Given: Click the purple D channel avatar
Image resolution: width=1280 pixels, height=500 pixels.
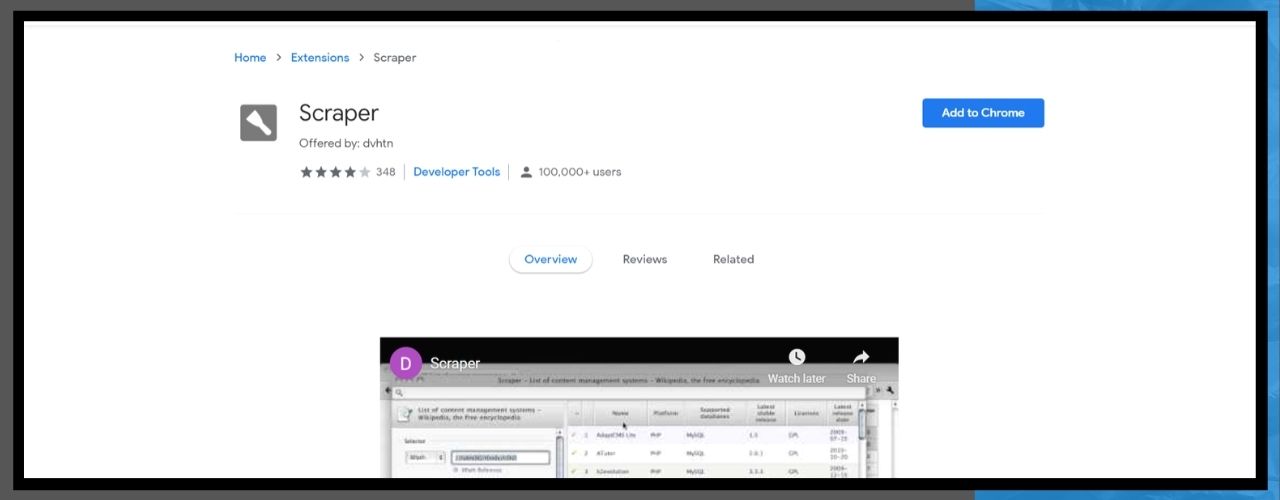Looking at the screenshot, I should [405, 363].
